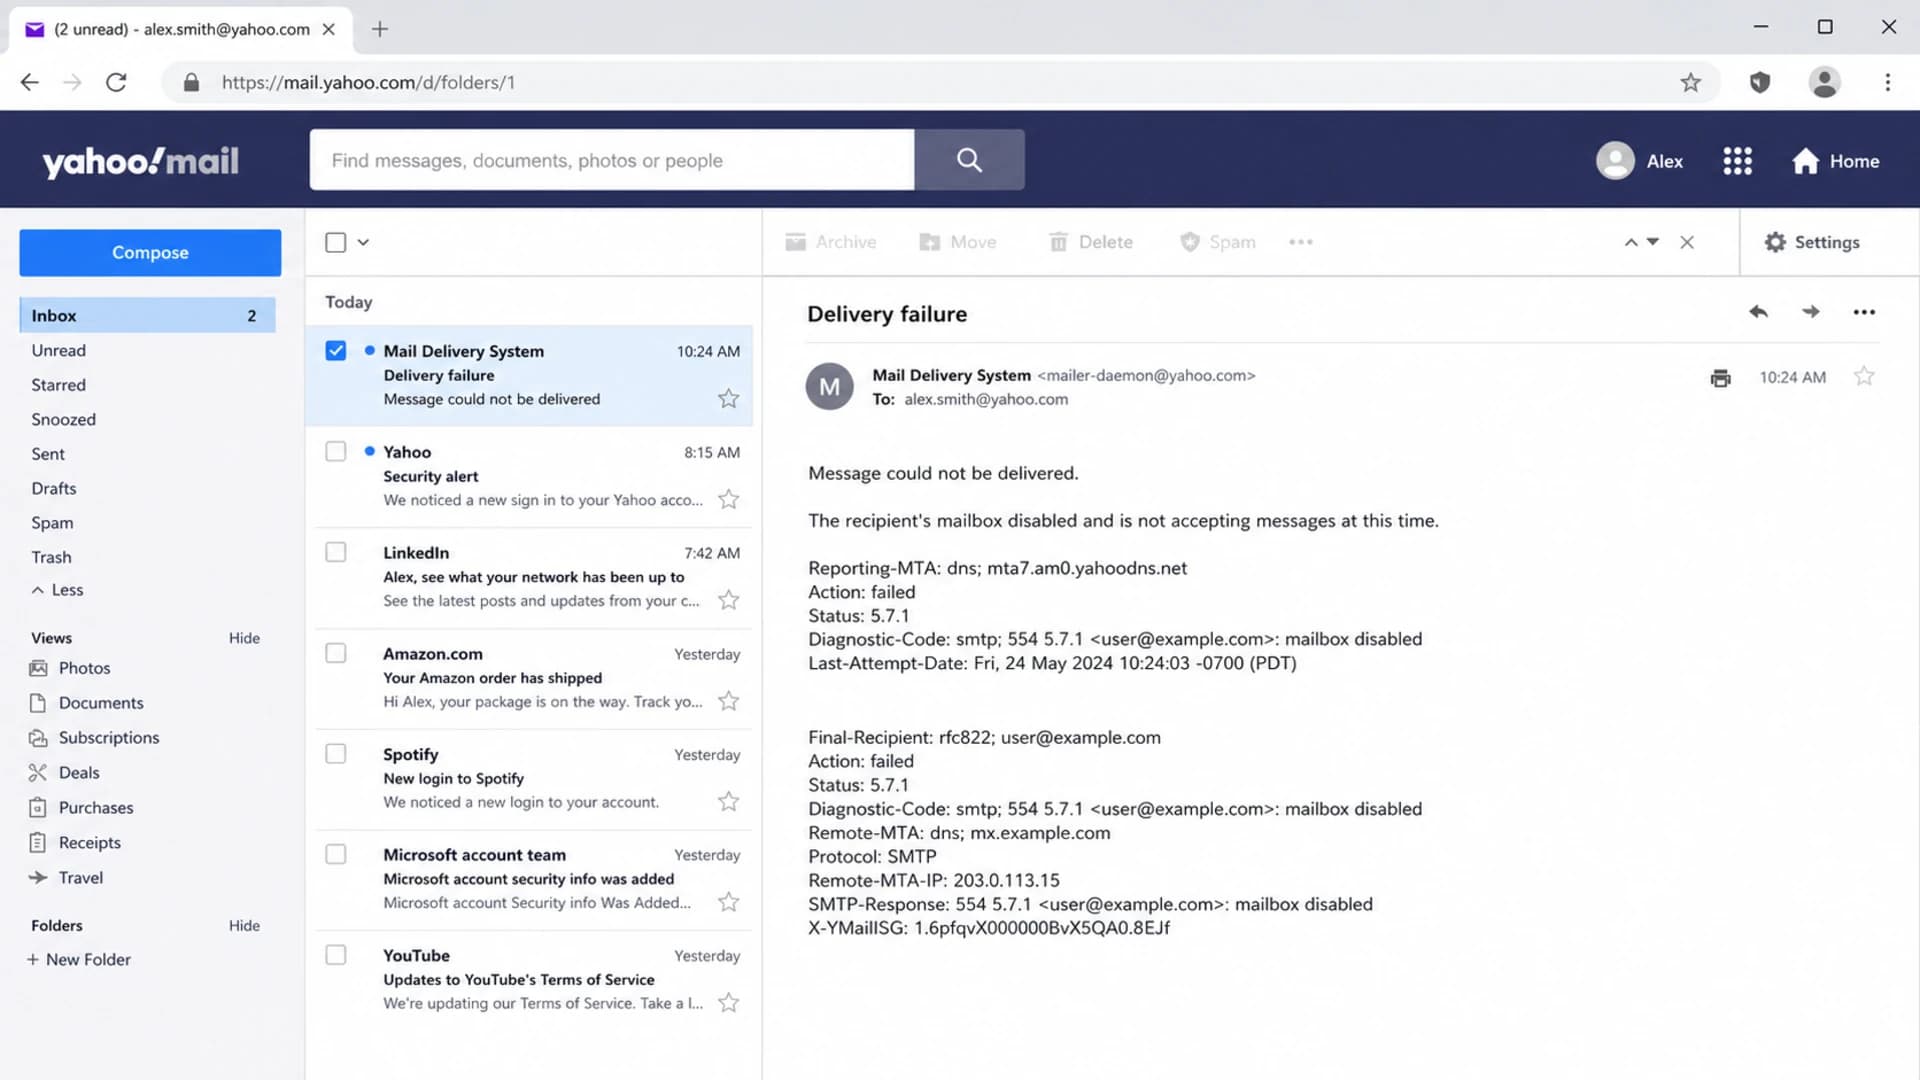This screenshot has height=1080, width=1920.
Task: Open the Deals view
Action: [65, 772]
